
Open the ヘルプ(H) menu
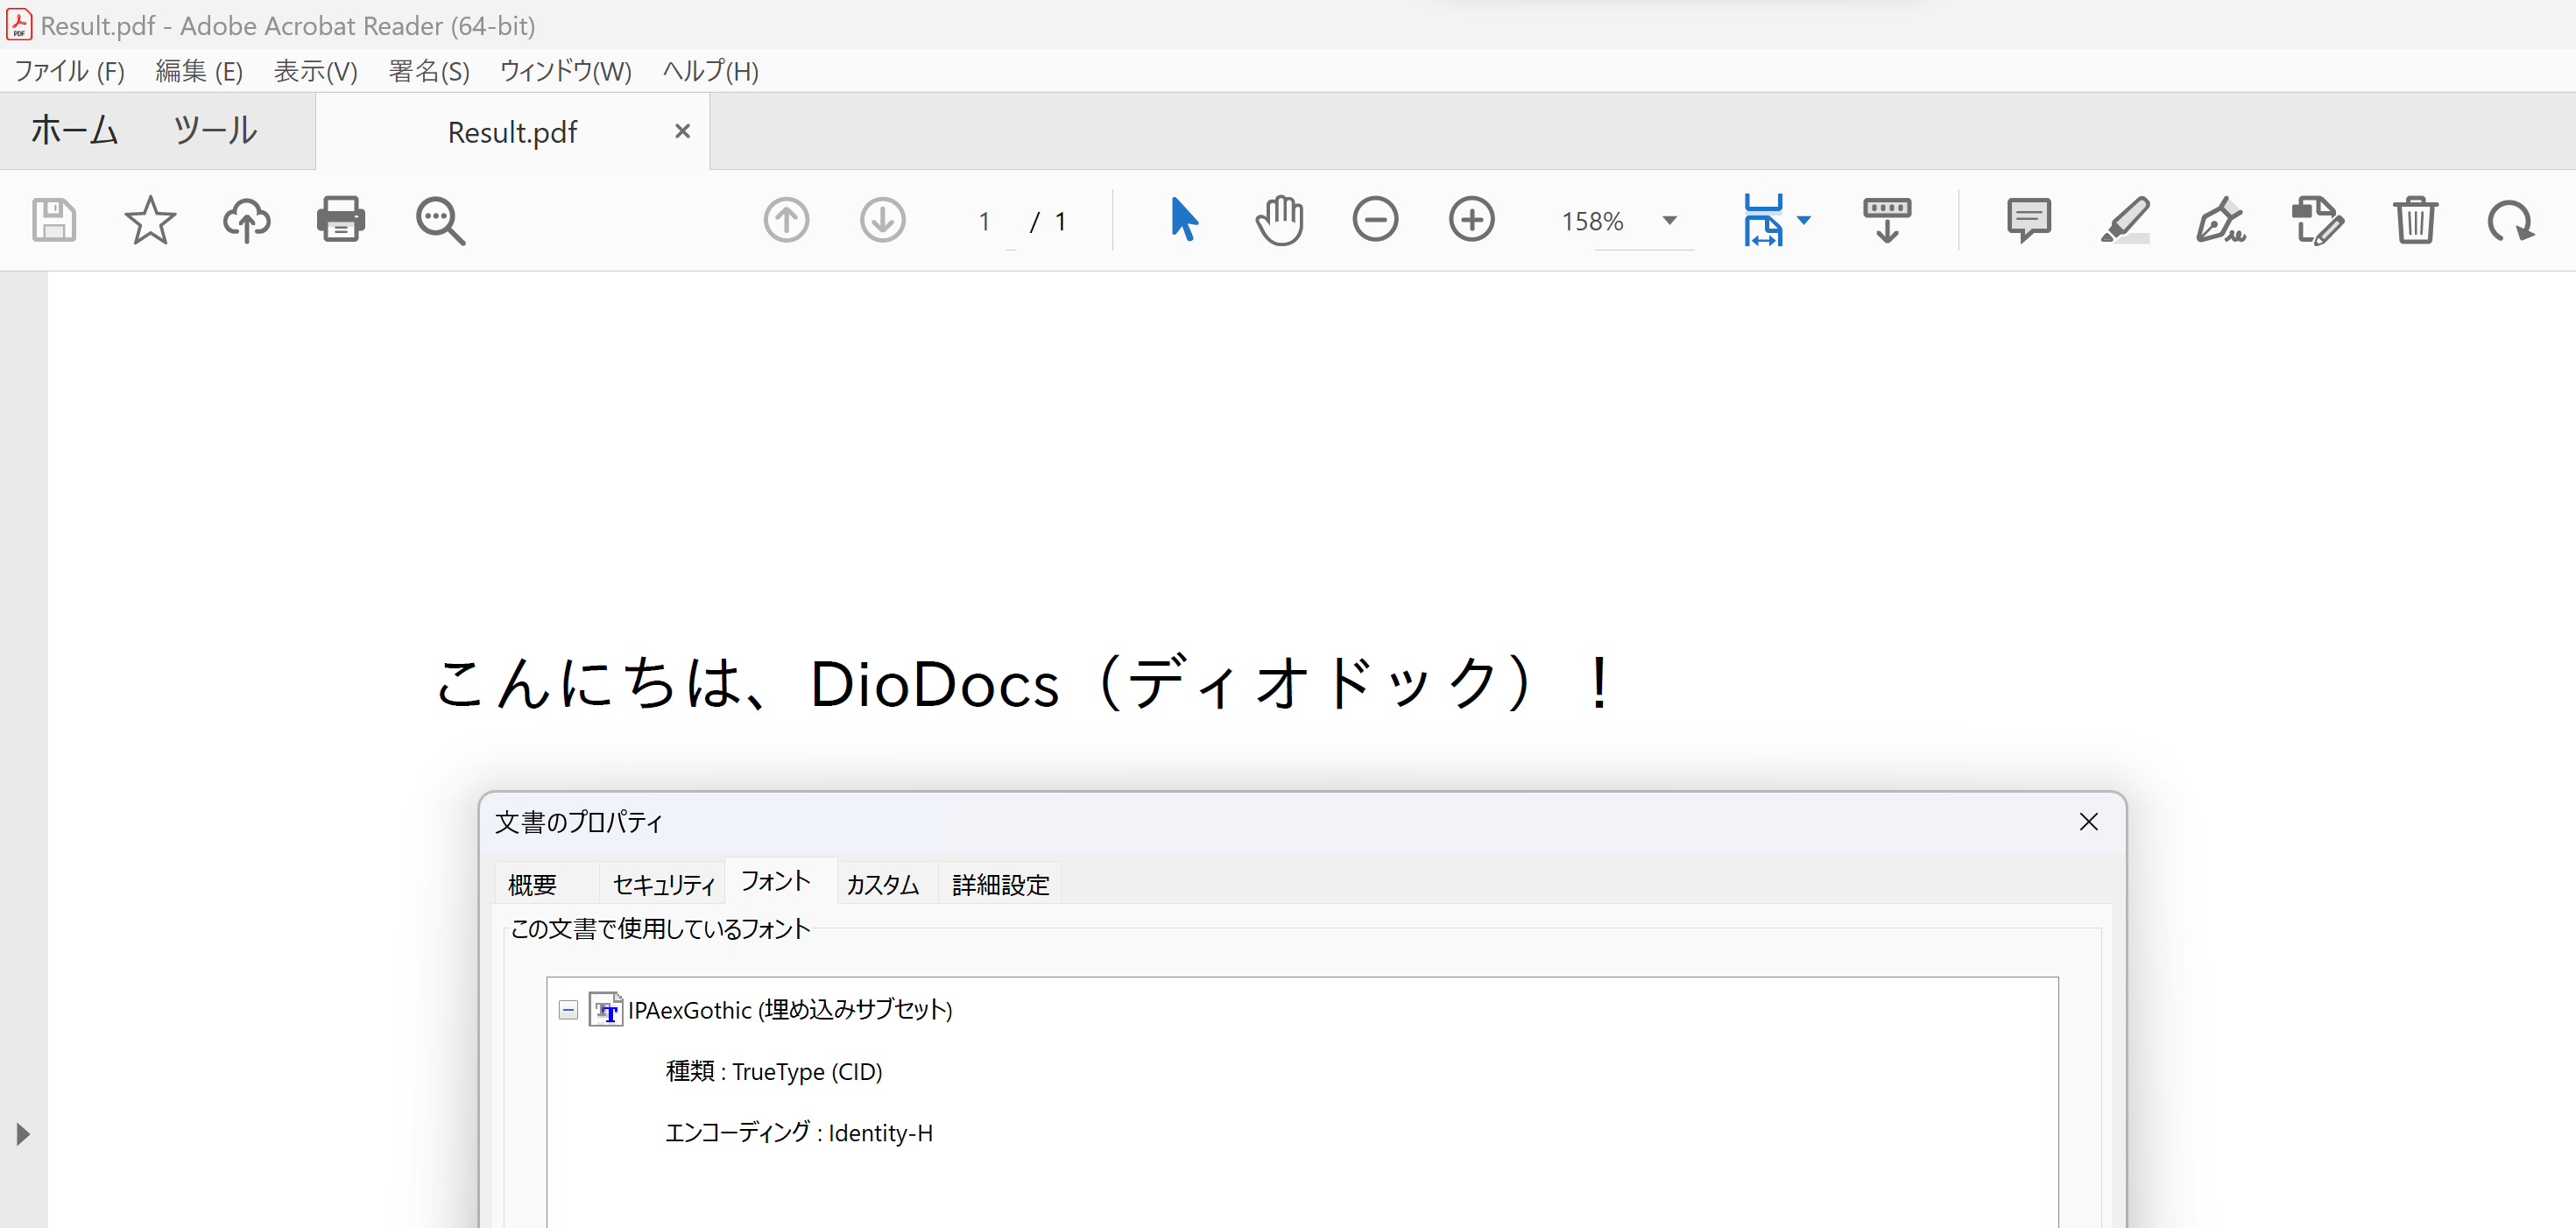coord(711,72)
